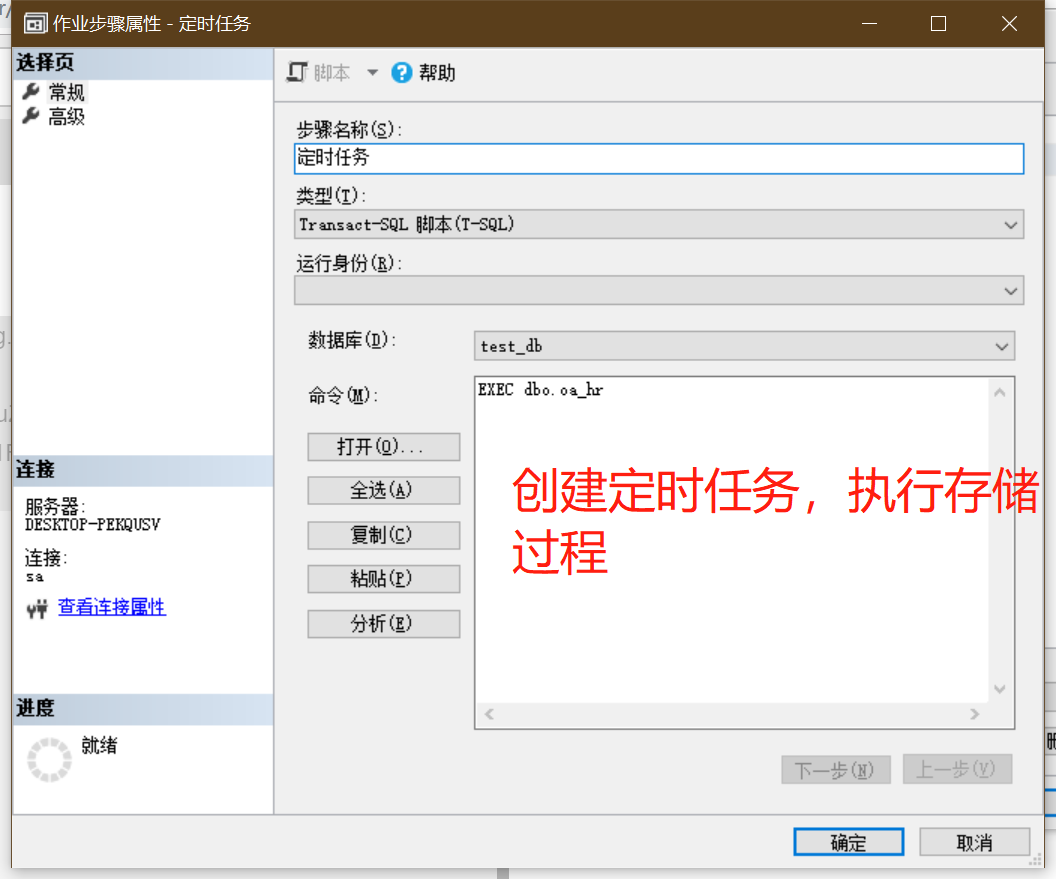Open the 数据库 dropdown showing test_db

1003,346
